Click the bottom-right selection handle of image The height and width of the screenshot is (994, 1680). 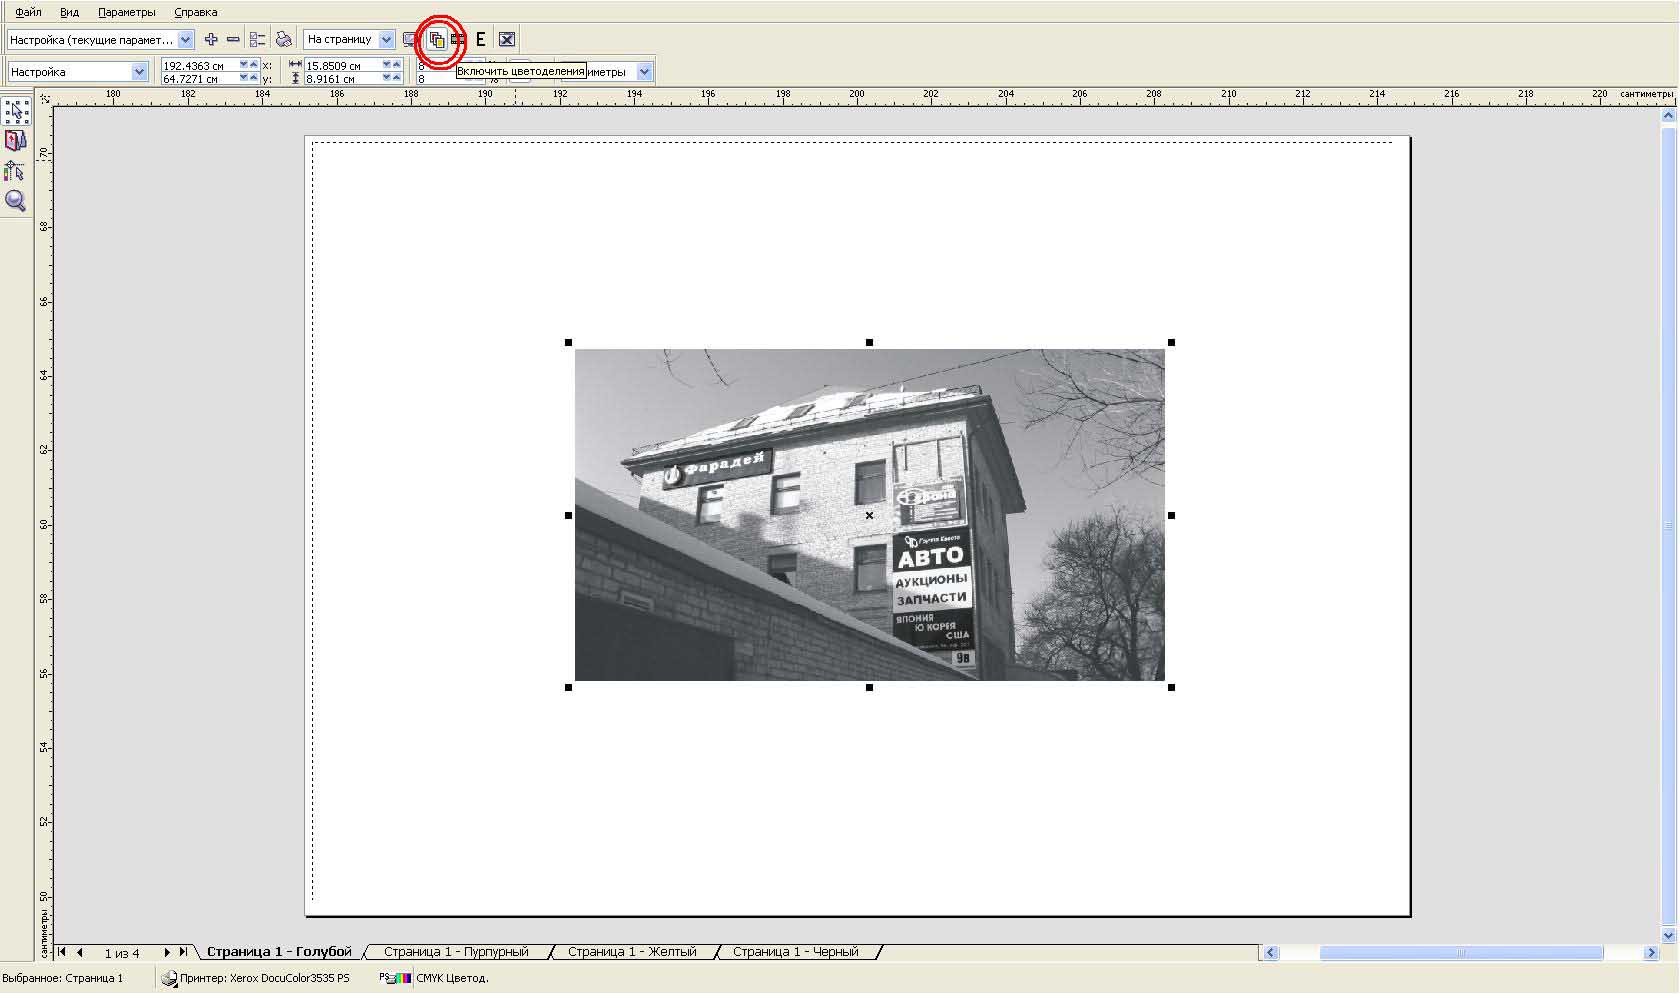1171,687
